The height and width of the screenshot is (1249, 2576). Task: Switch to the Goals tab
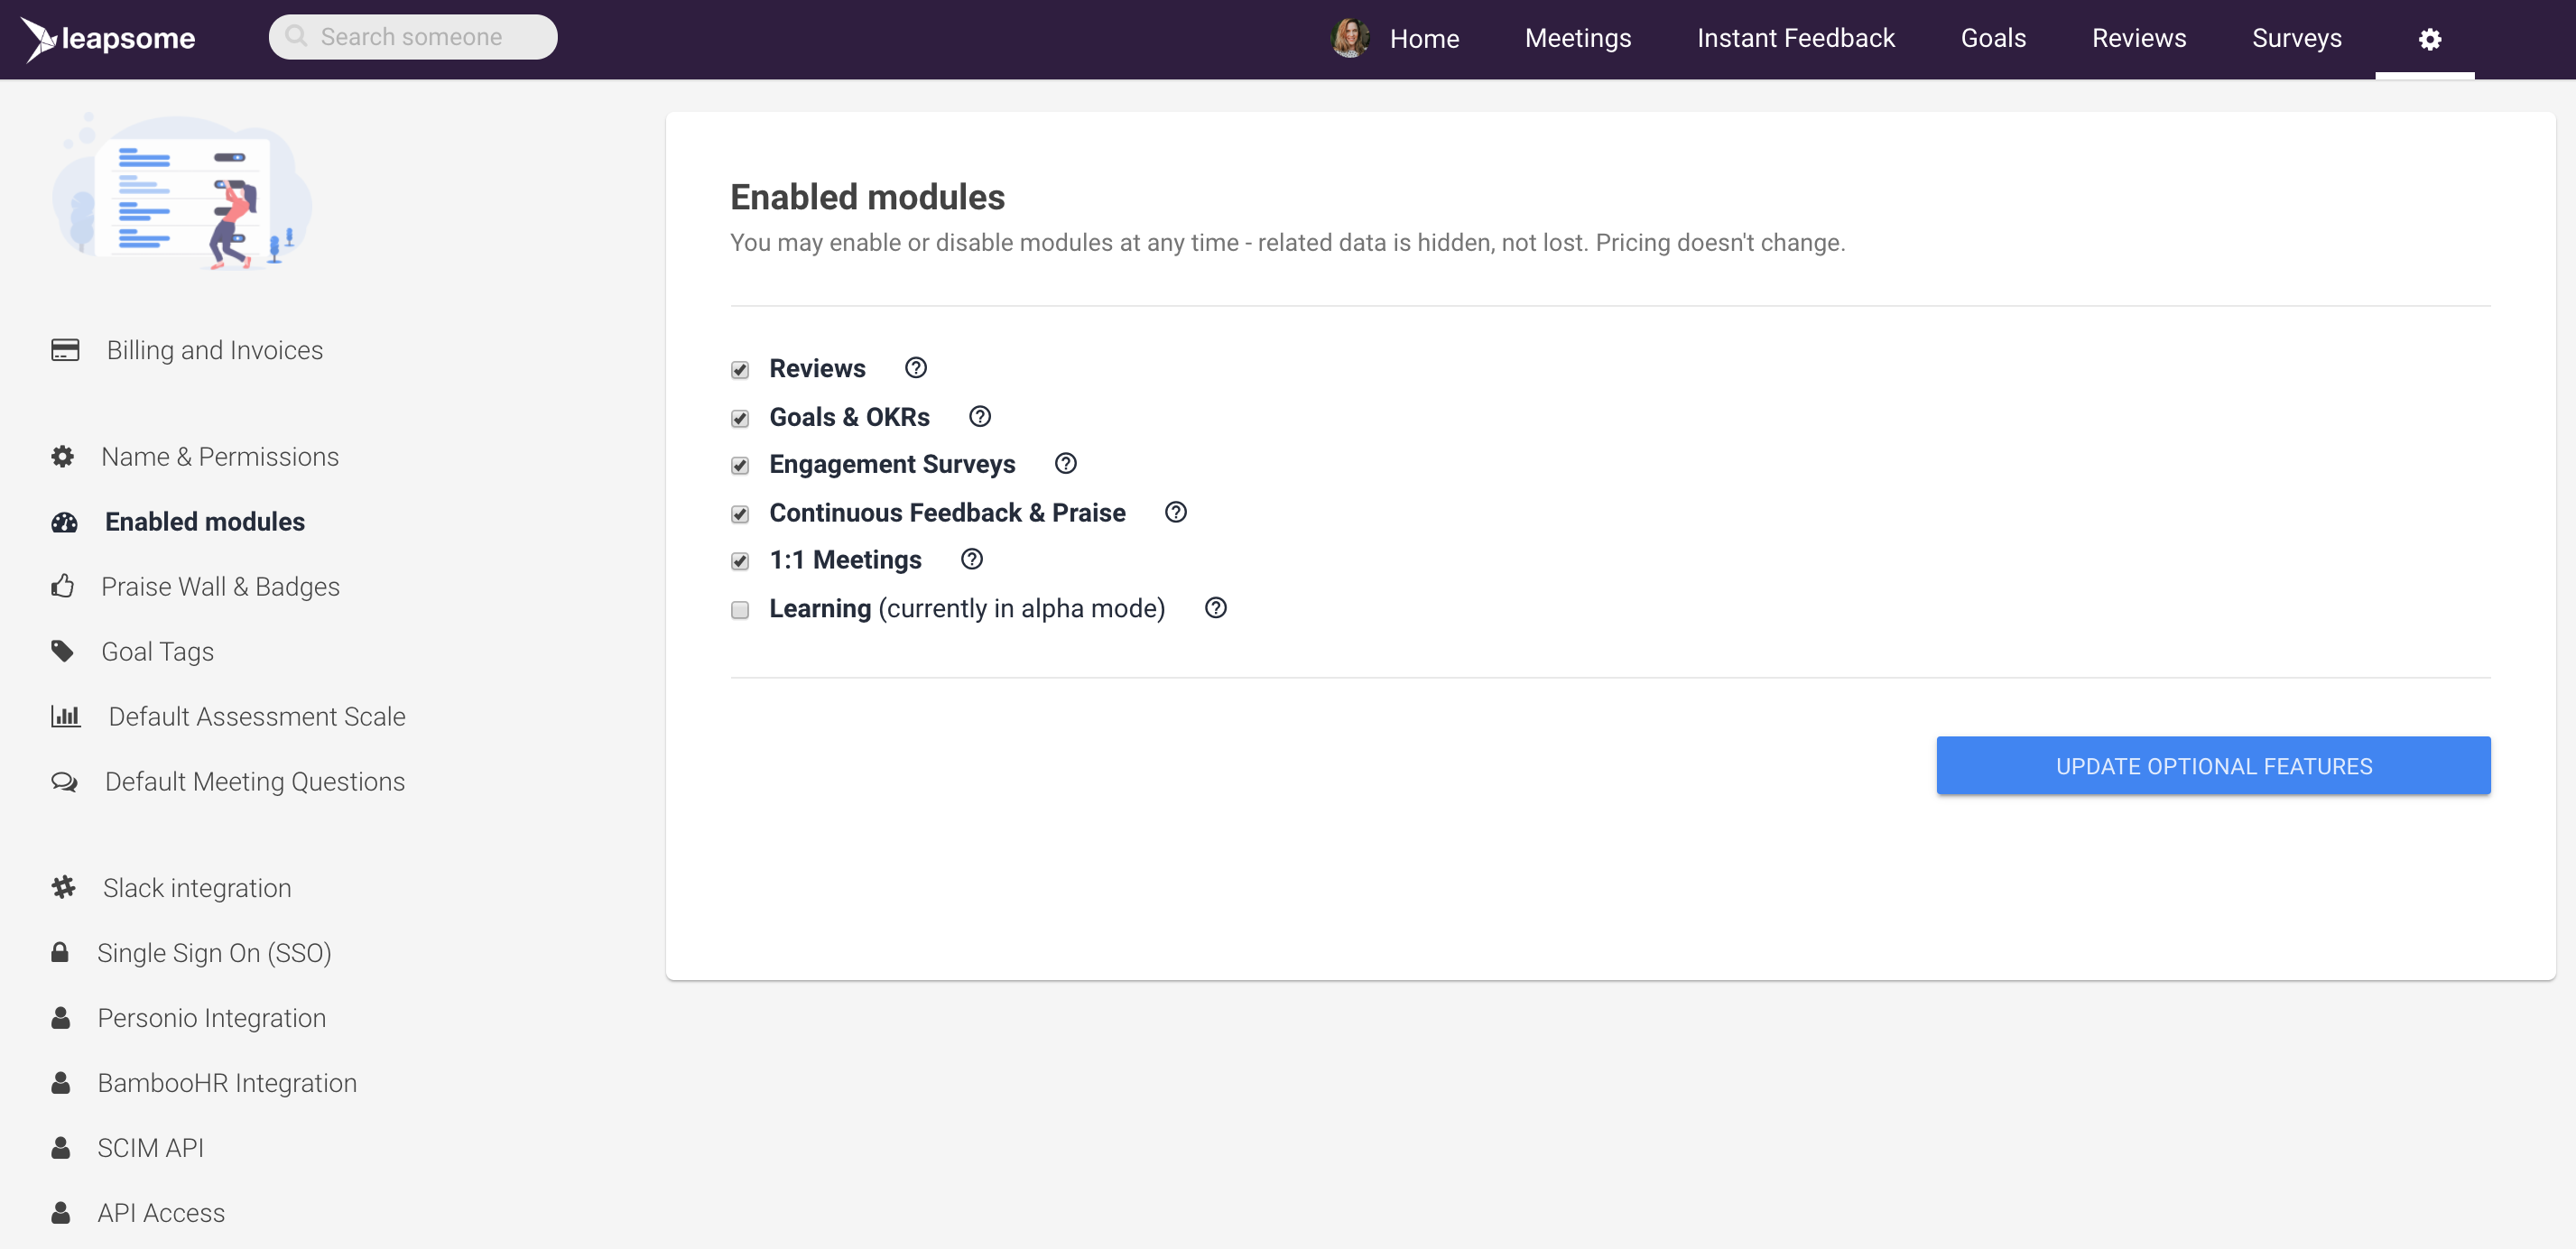(x=1993, y=38)
